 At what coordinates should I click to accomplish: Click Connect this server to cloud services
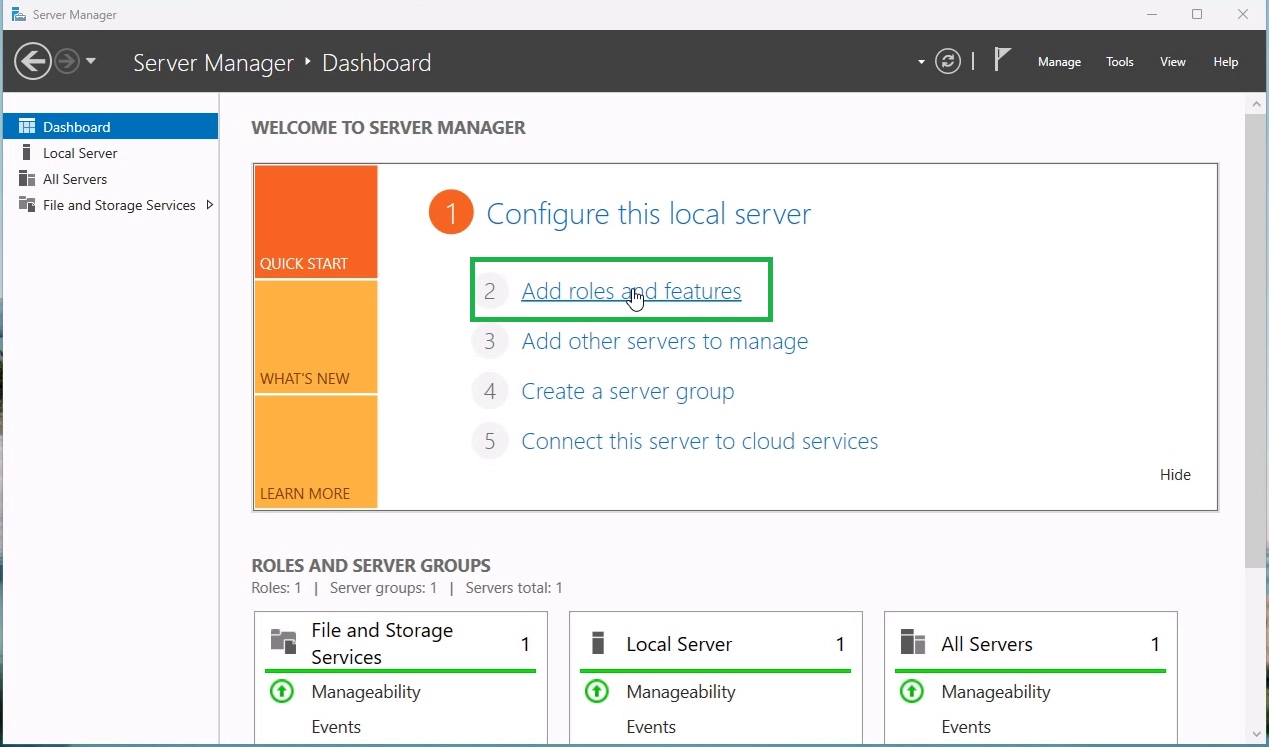tap(700, 441)
